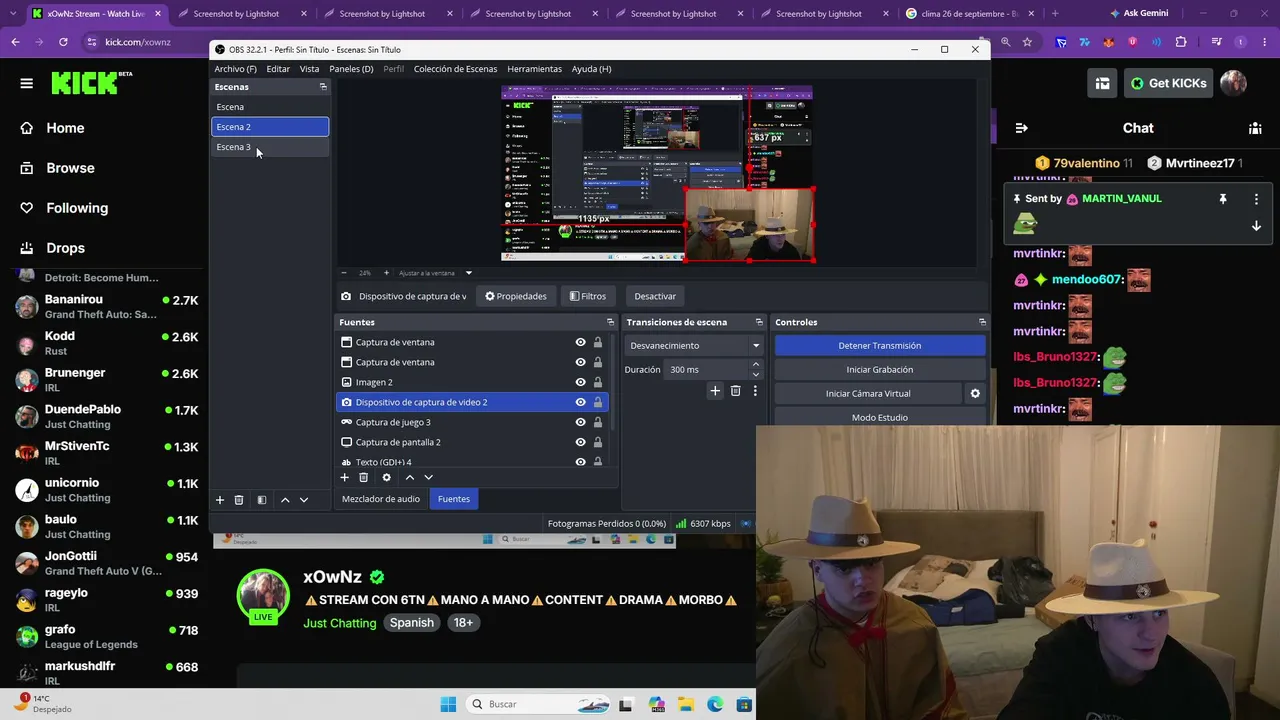Move the selected scene up in the Escenas list
This screenshot has width=1280, height=720.
point(285,500)
